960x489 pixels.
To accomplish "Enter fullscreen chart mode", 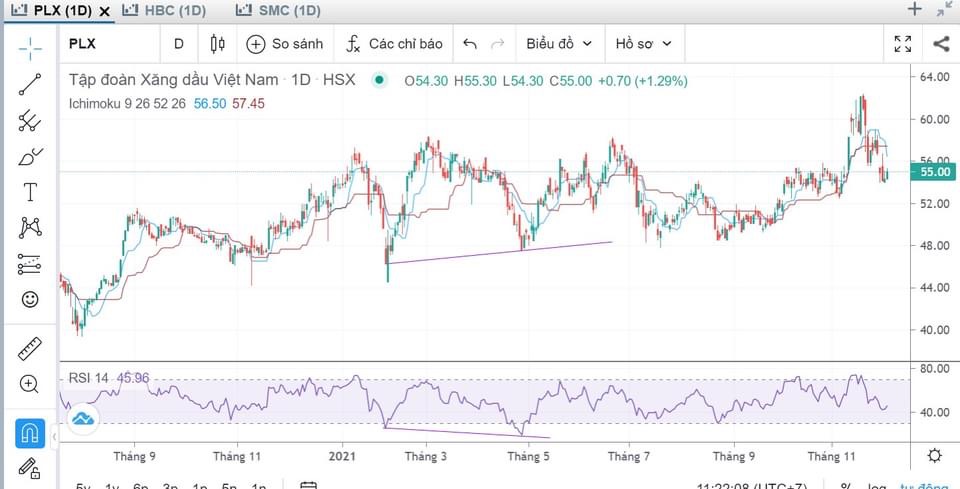I will tap(902, 44).
